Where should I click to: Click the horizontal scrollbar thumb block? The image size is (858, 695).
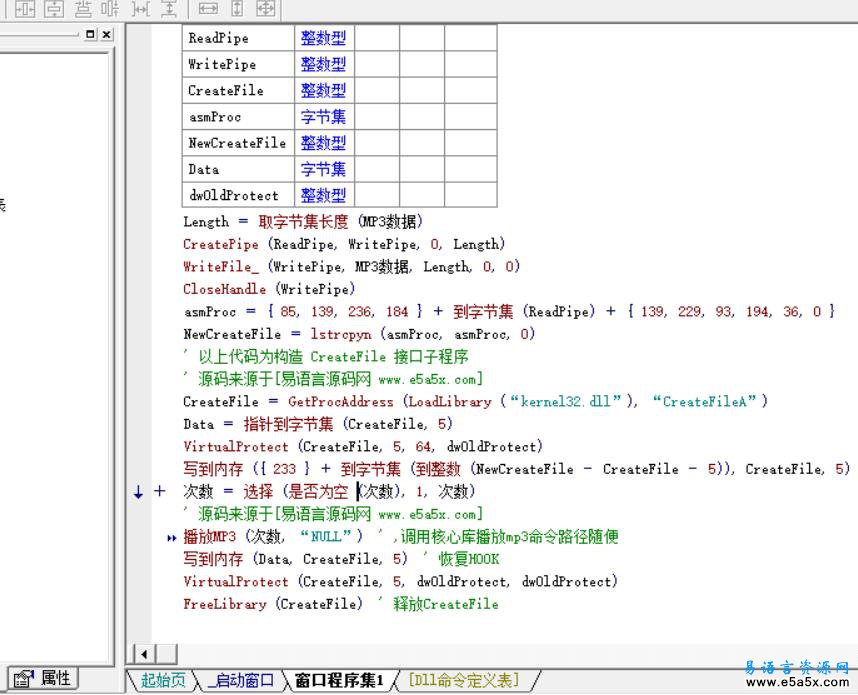point(167,653)
